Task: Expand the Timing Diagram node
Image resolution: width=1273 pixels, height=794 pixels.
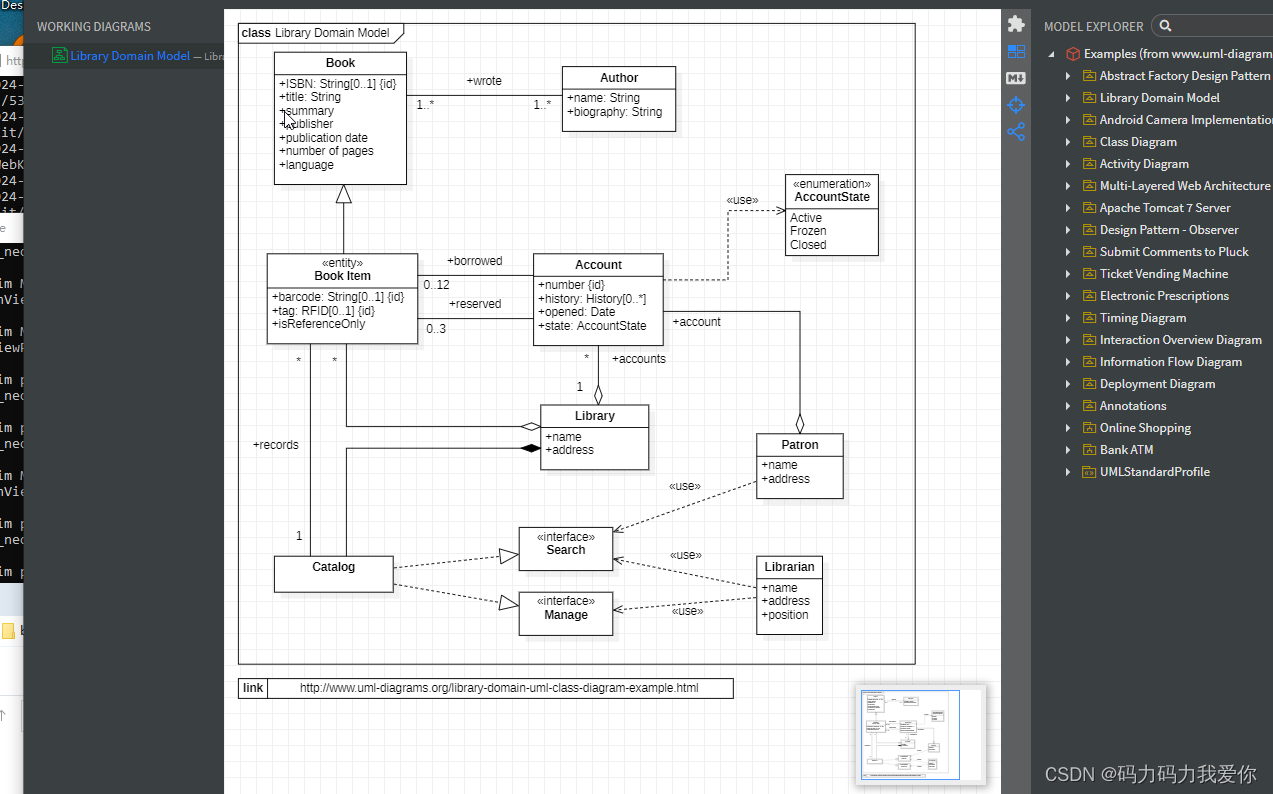Action: [1068, 318]
